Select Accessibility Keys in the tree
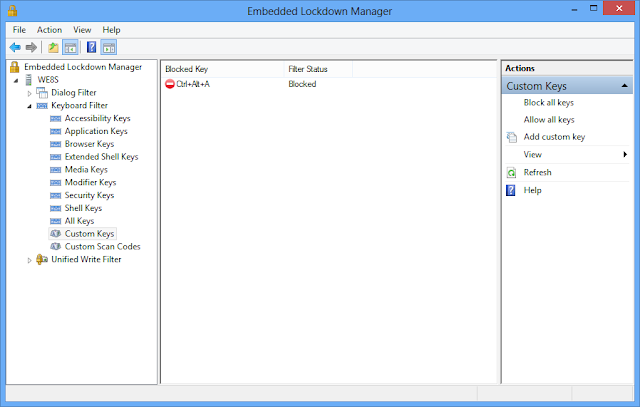640x407 pixels. (x=98, y=118)
